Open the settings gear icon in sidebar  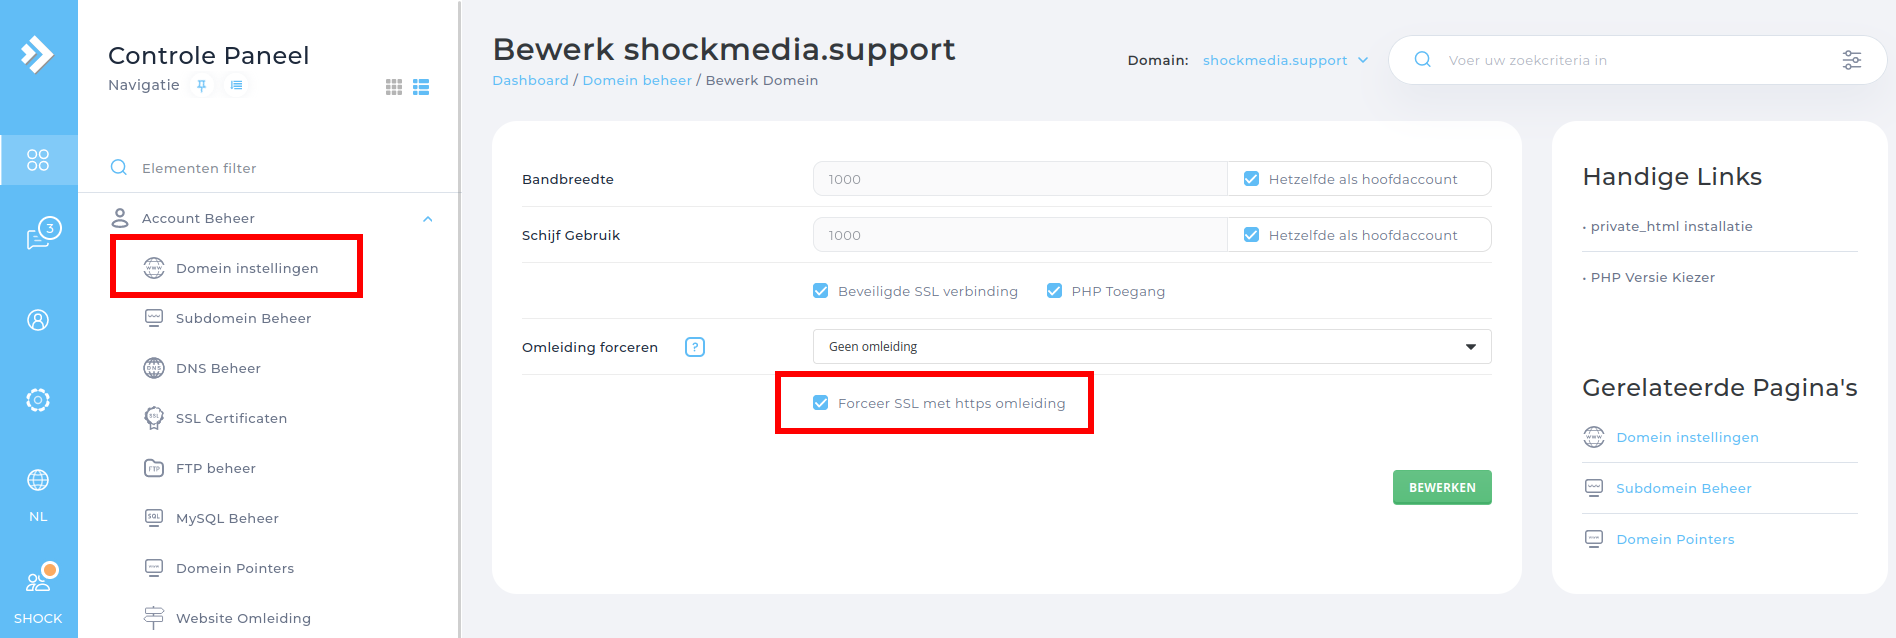pyautogui.click(x=38, y=400)
